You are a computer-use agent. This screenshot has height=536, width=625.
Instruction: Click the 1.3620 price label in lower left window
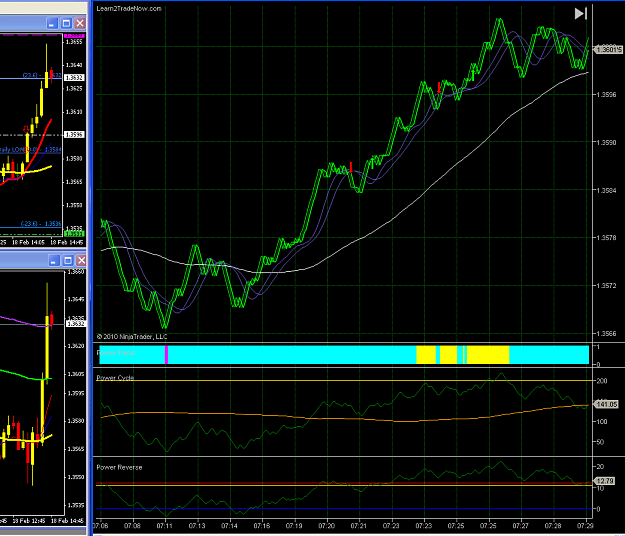[76, 346]
